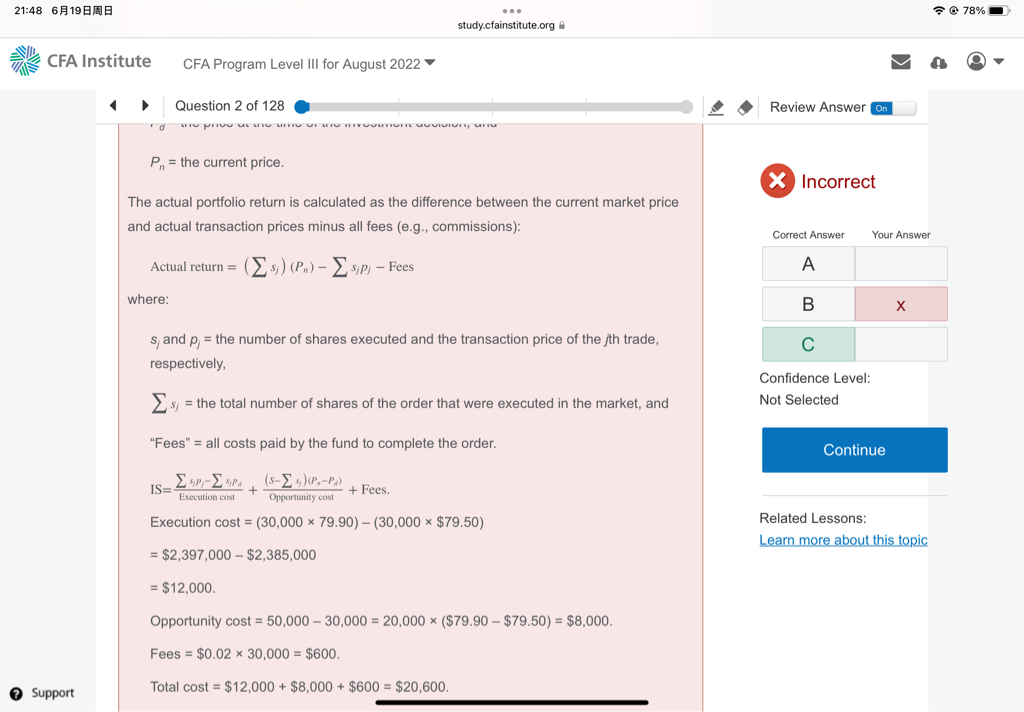Select answer option A
This screenshot has width=1024, height=712.
coord(808,264)
